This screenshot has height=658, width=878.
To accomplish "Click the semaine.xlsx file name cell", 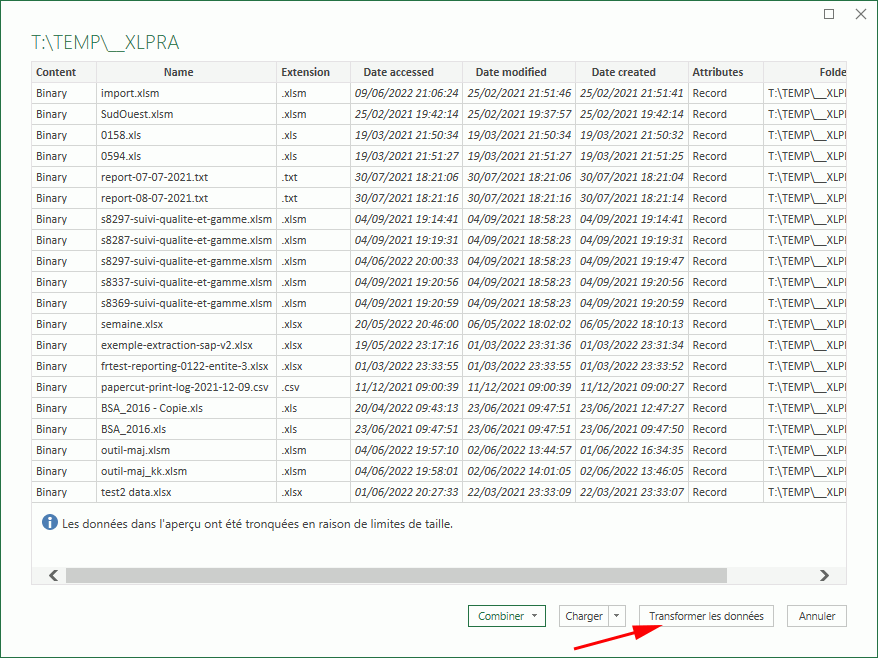I will (133, 324).
